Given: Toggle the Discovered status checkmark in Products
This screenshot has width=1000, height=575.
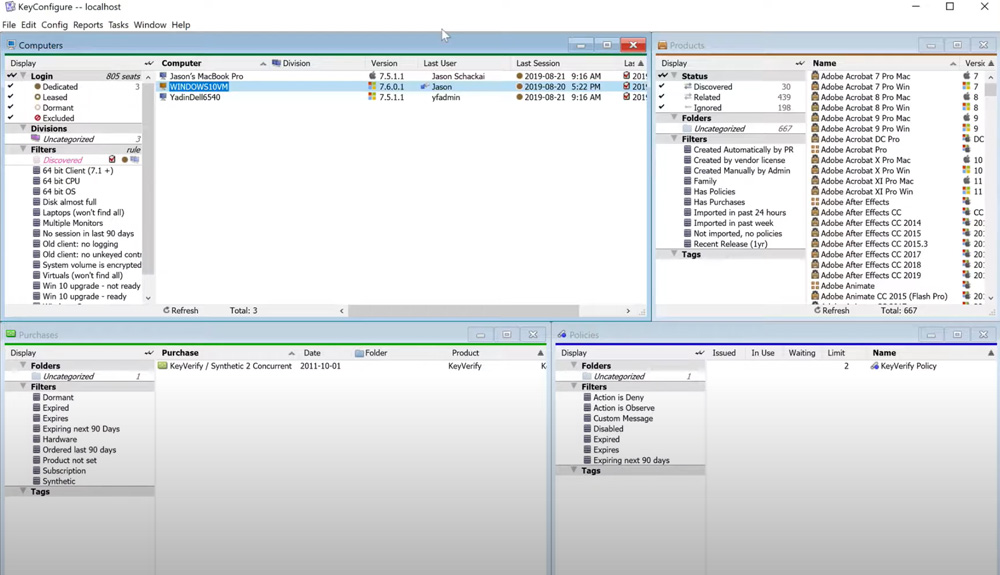Looking at the screenshot, I should (x=661, y=86).
